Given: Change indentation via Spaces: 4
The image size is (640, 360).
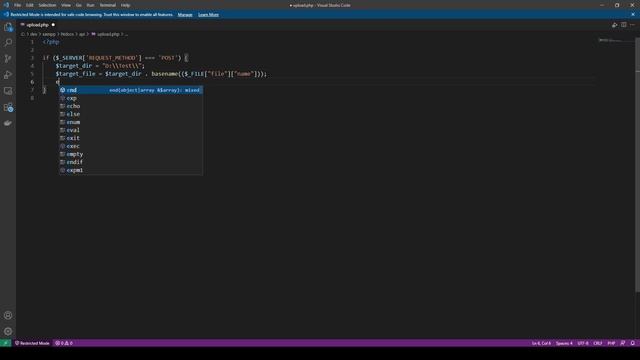Looking at the screenshot, I should pyautogui.click(x=564, y=343).
